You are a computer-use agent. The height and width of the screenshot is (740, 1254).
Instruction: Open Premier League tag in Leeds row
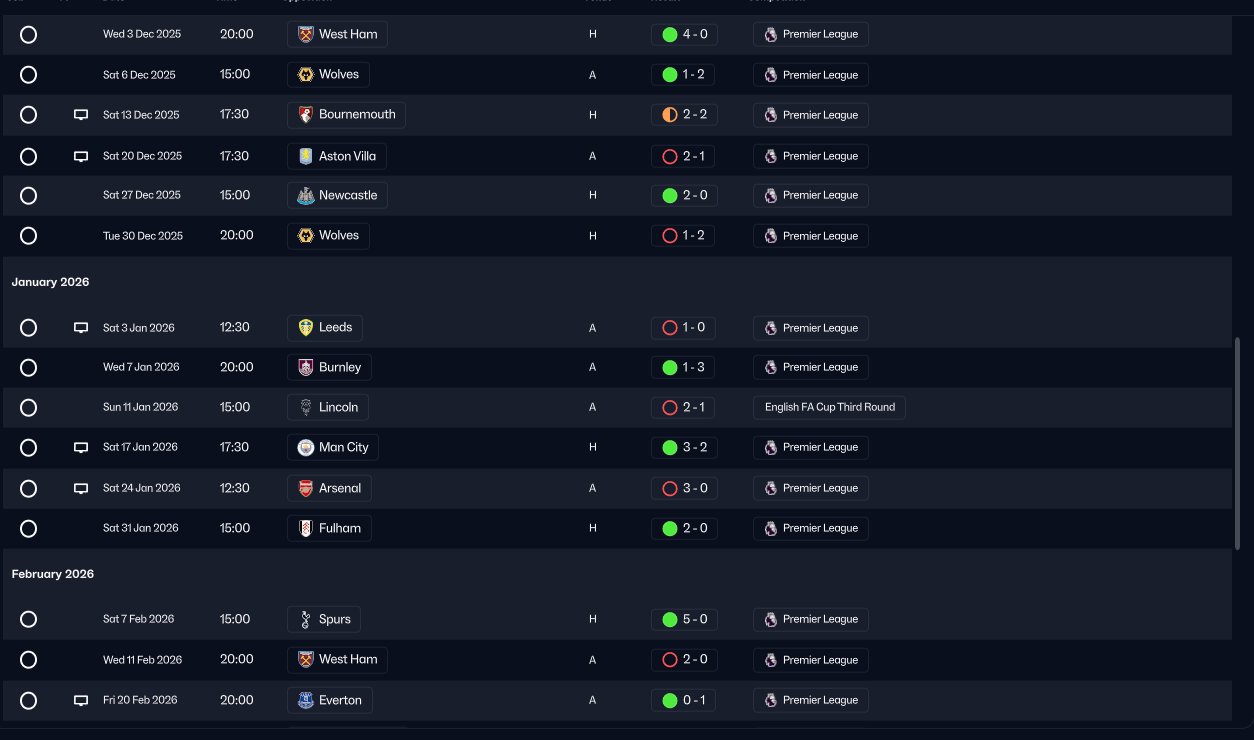(x=811, y=328)
